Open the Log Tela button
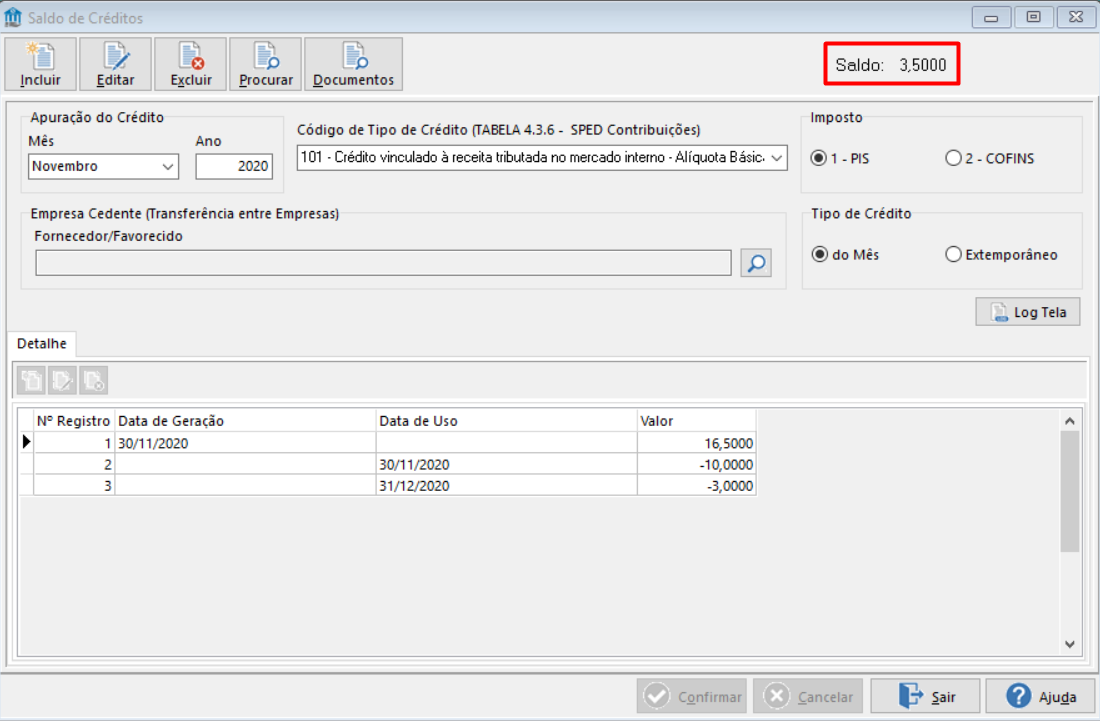This screenshot has width=1100, height=721. pyautogui.click(x=1028, y=312)
